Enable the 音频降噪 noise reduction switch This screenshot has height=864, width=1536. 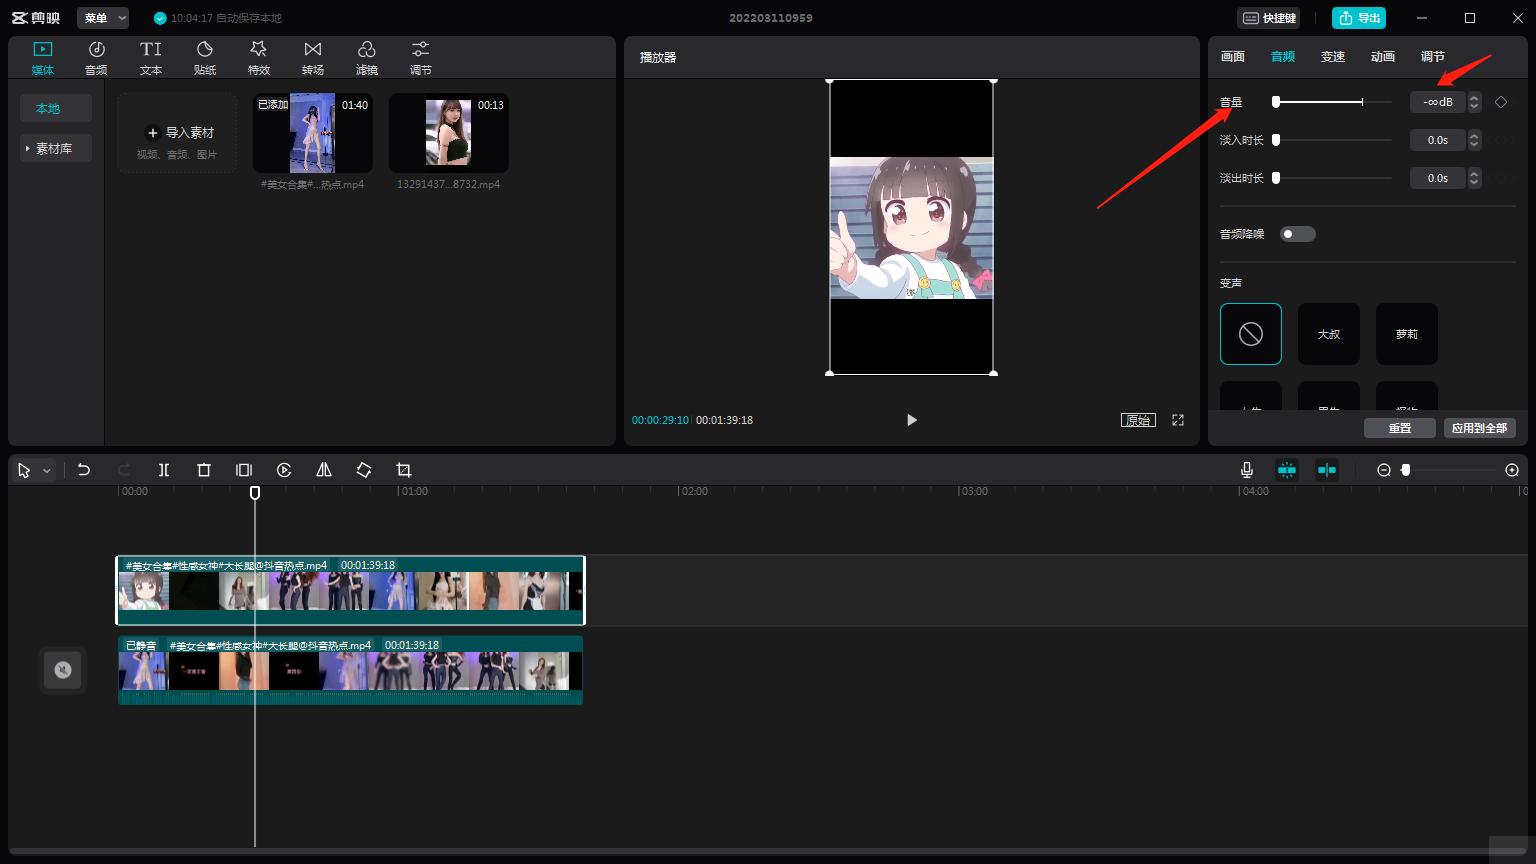pyautogui.click(x=1298, y=234)
